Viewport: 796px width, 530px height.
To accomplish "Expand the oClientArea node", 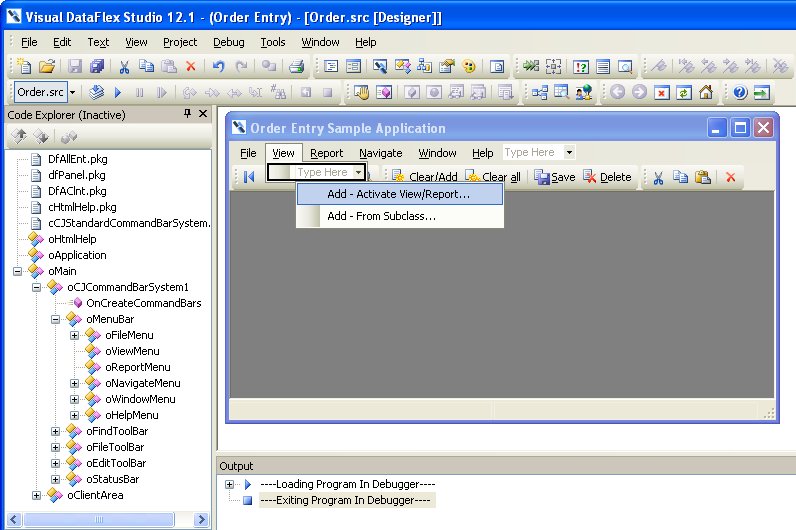I will 37,495.
